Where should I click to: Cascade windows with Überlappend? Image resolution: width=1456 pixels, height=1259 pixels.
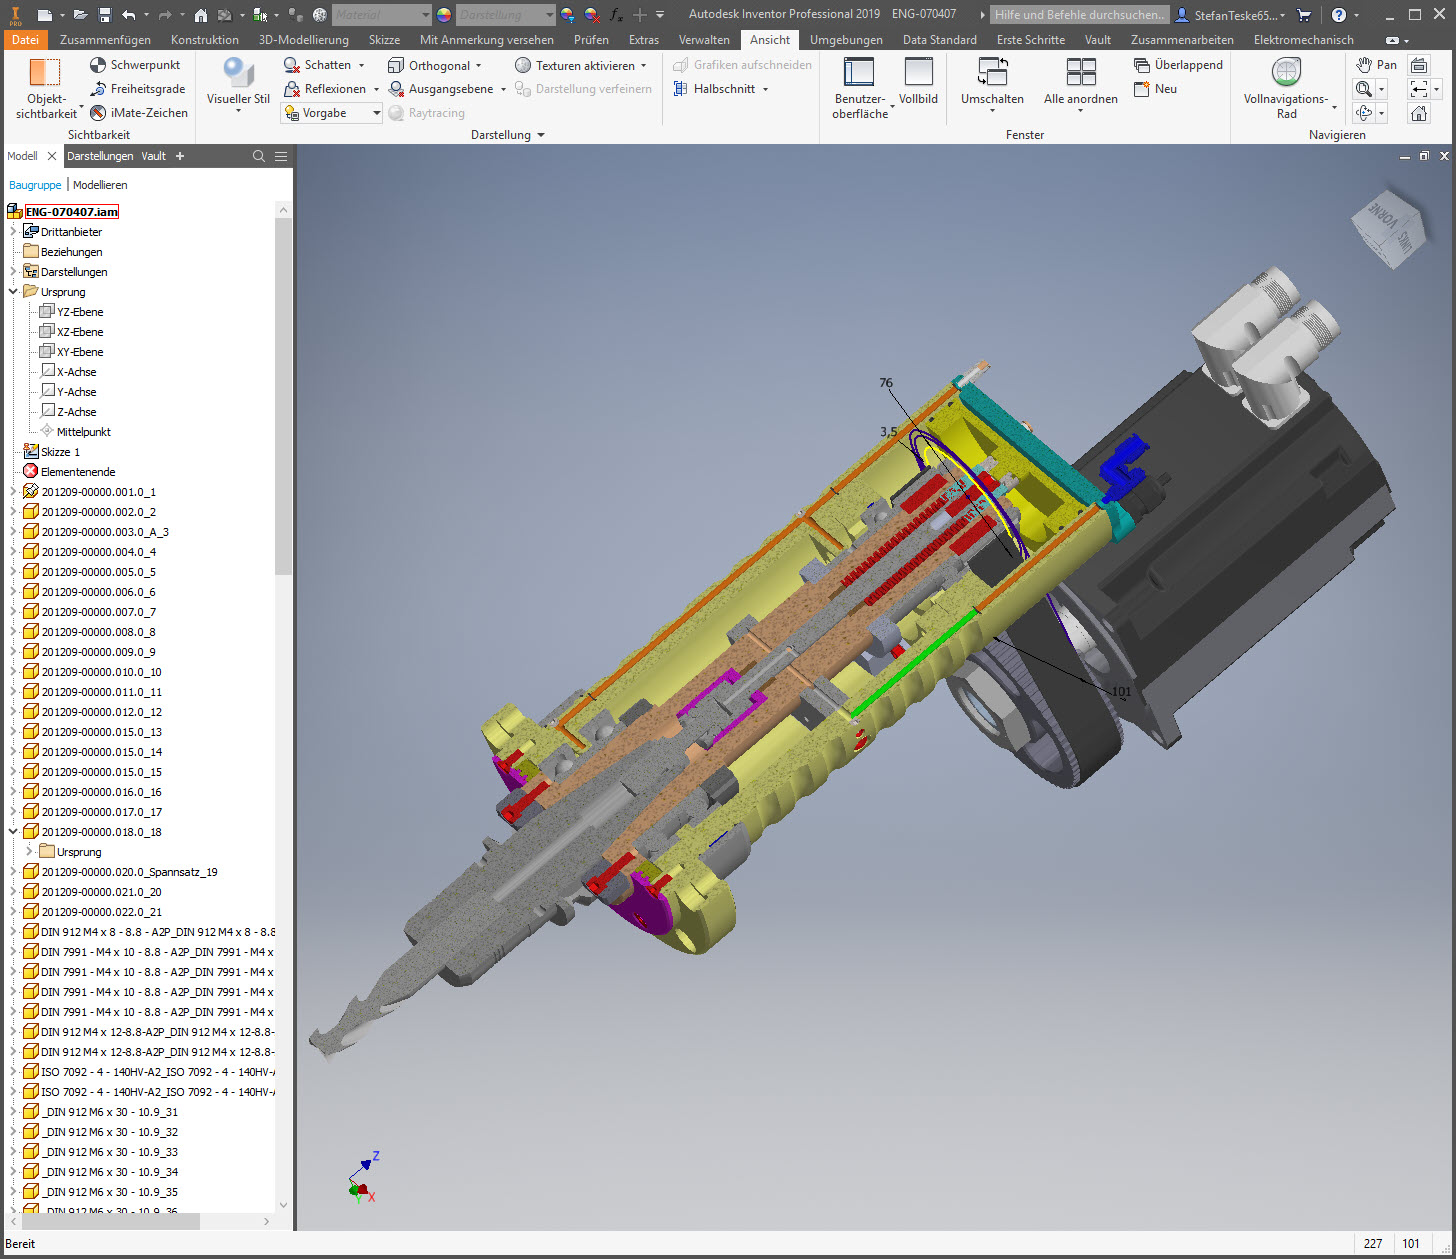pos(1178,65)
